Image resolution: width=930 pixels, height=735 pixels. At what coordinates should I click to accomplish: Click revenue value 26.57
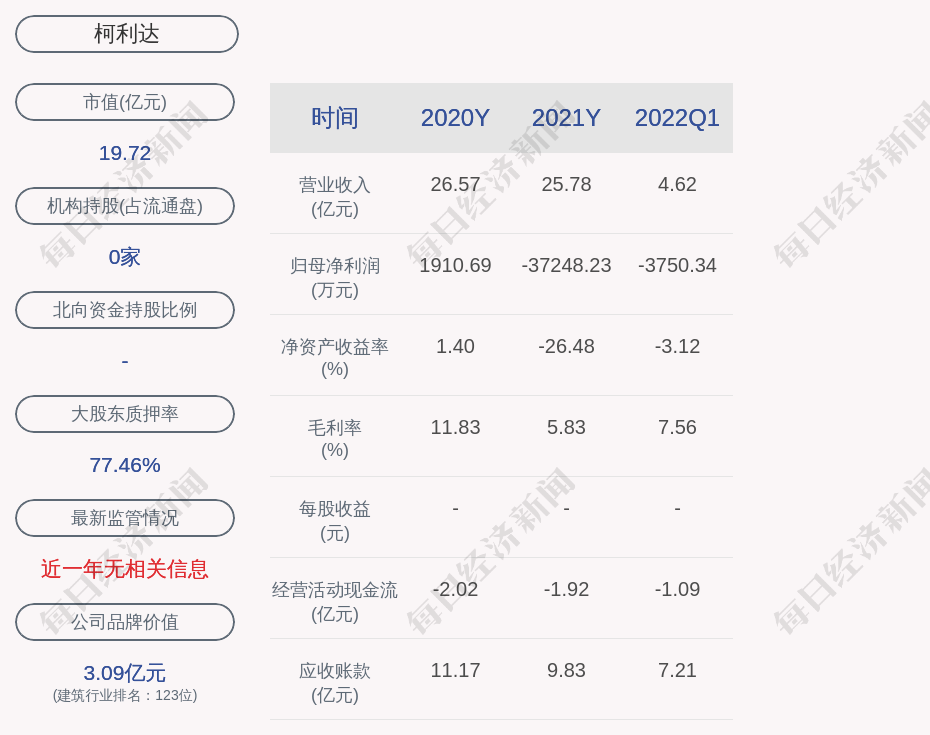456,184
